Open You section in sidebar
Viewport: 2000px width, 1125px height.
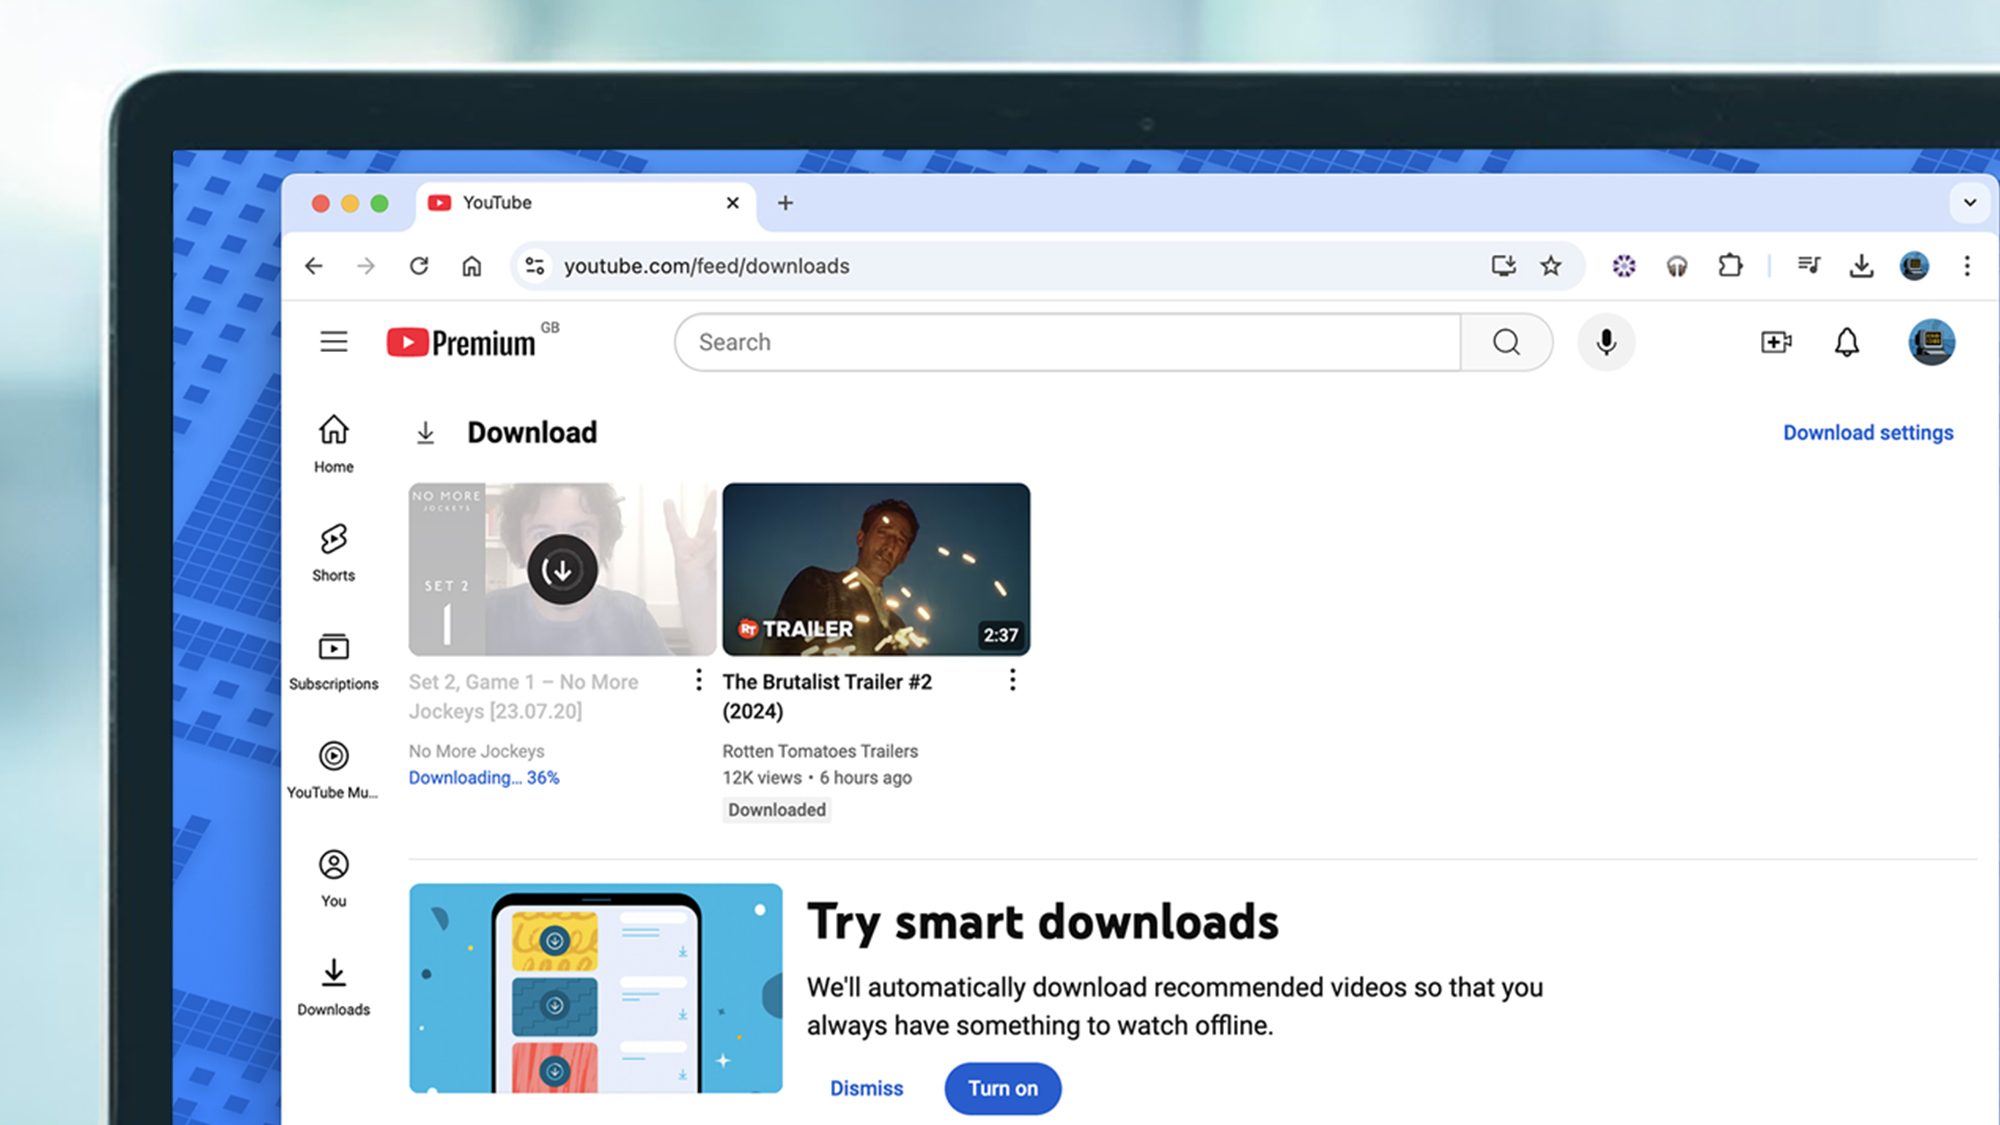coord(334,879)
